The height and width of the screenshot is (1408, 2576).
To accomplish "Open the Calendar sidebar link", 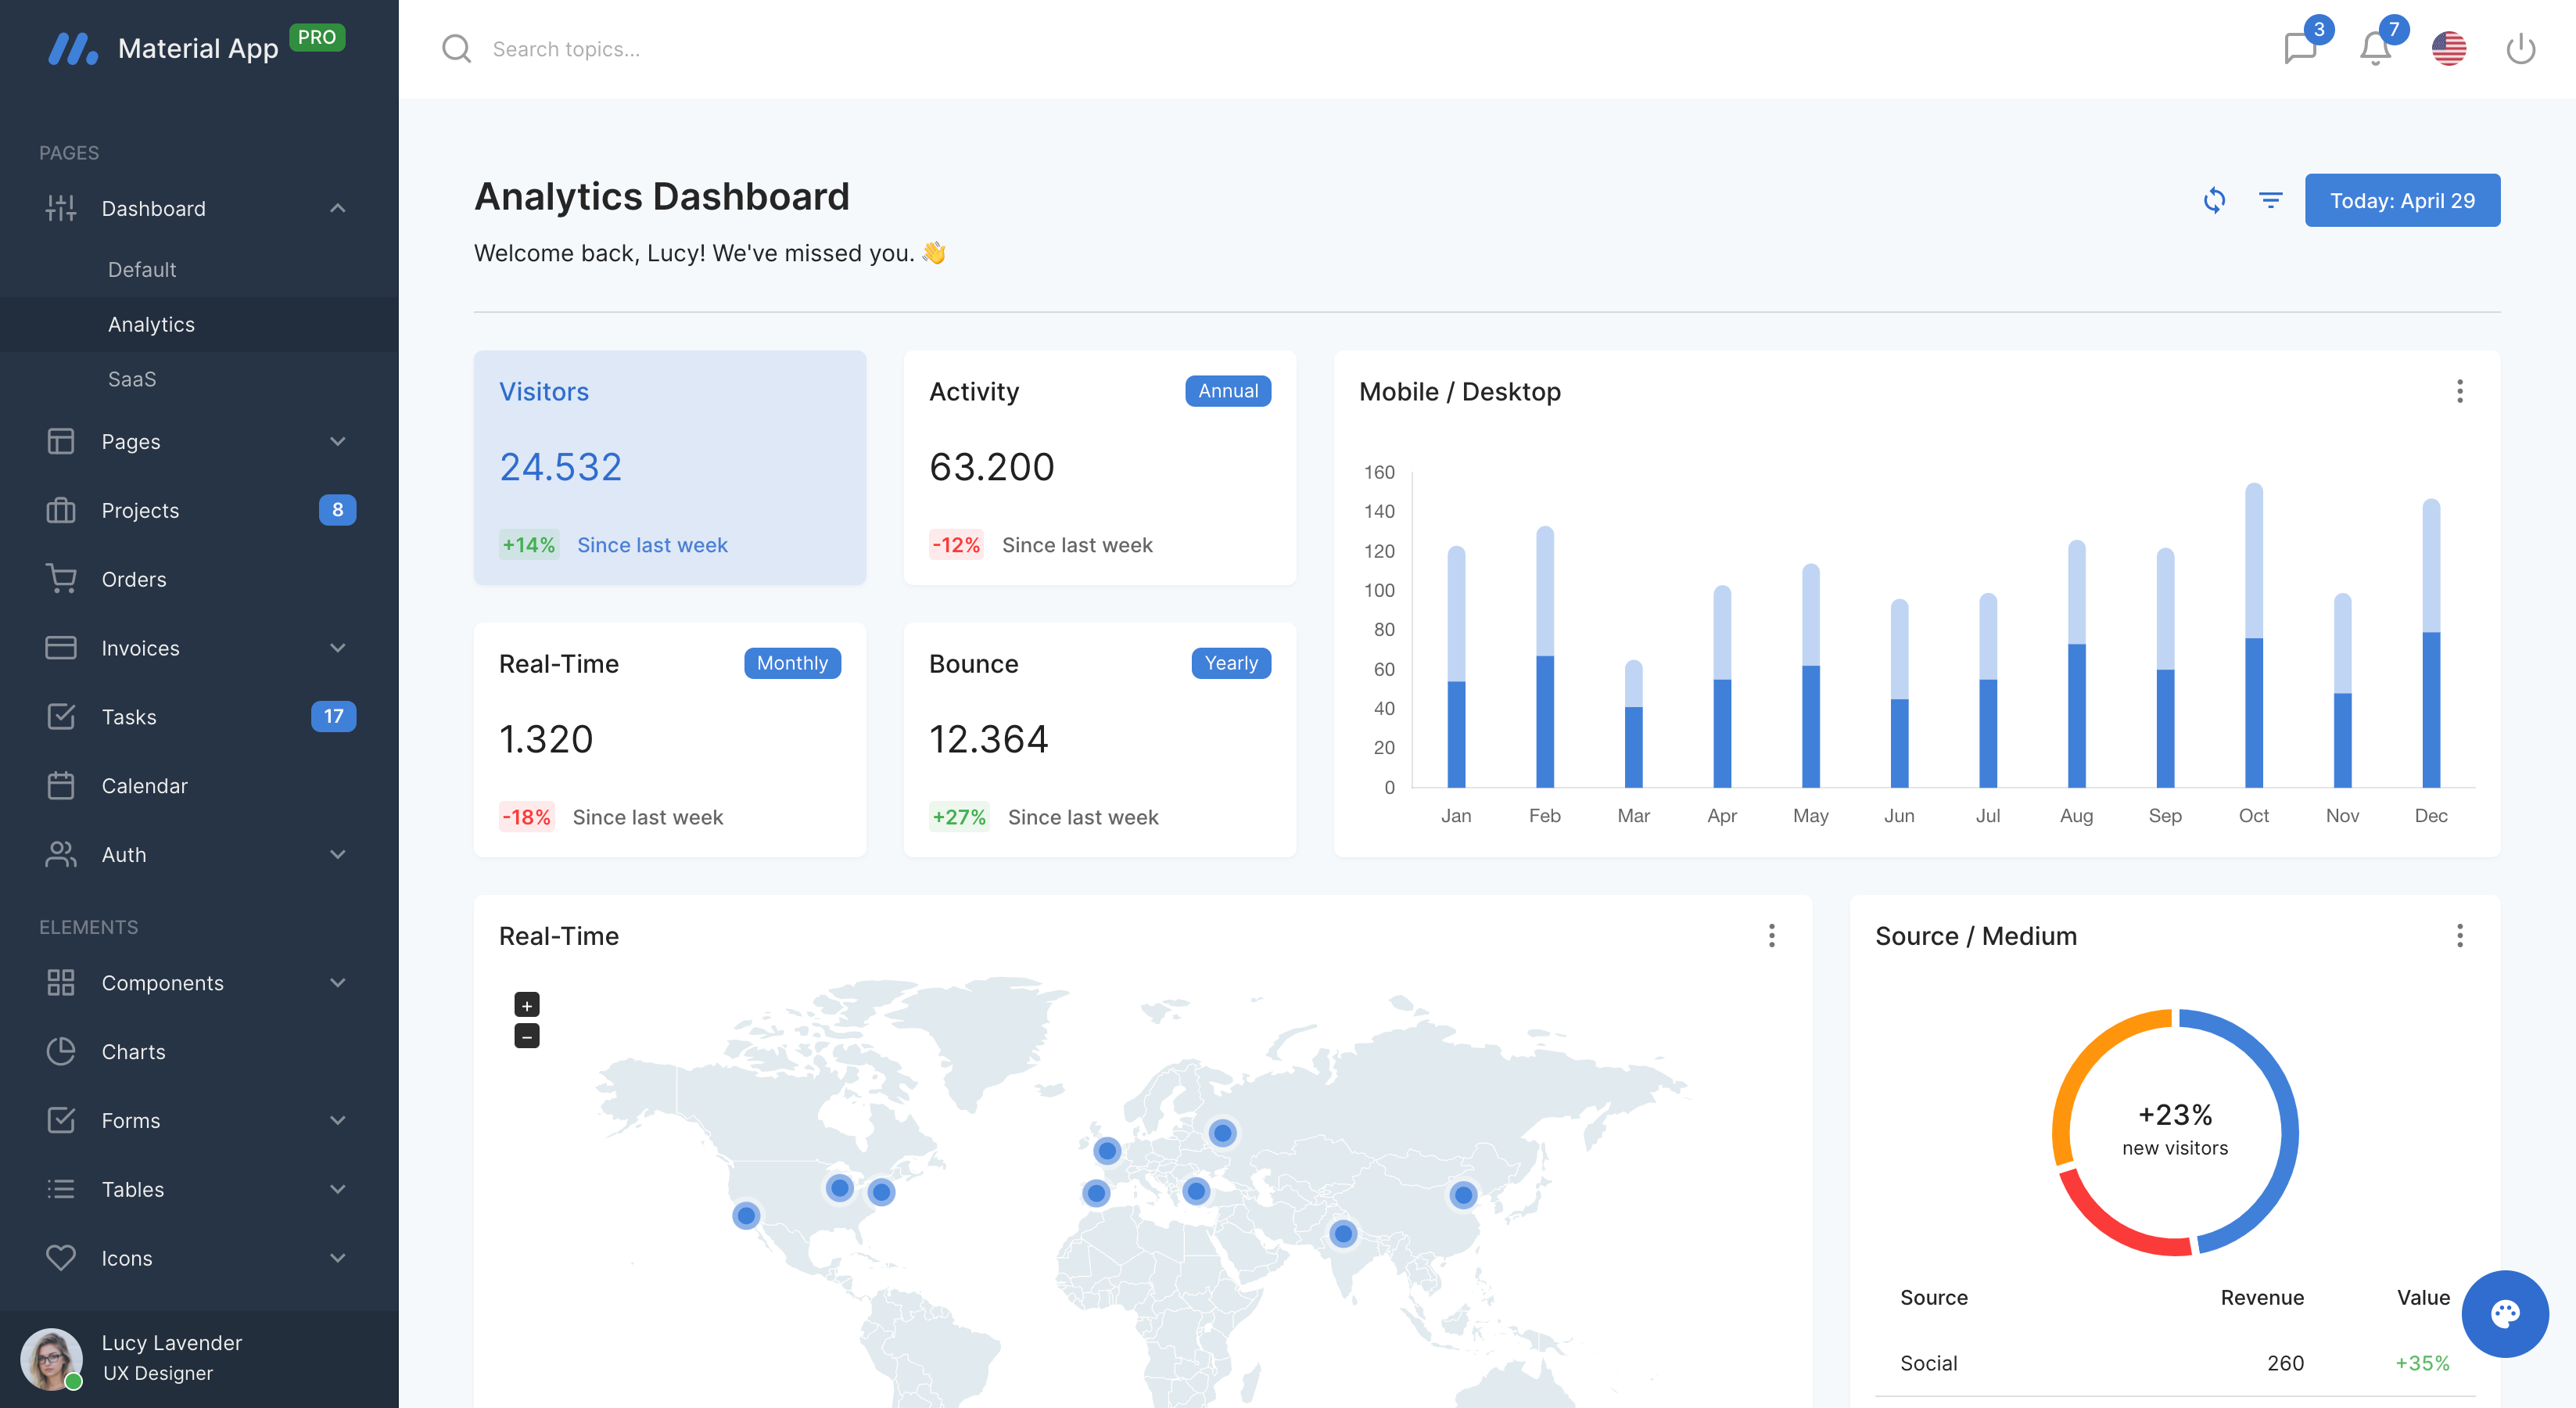I will pos(144,786).
